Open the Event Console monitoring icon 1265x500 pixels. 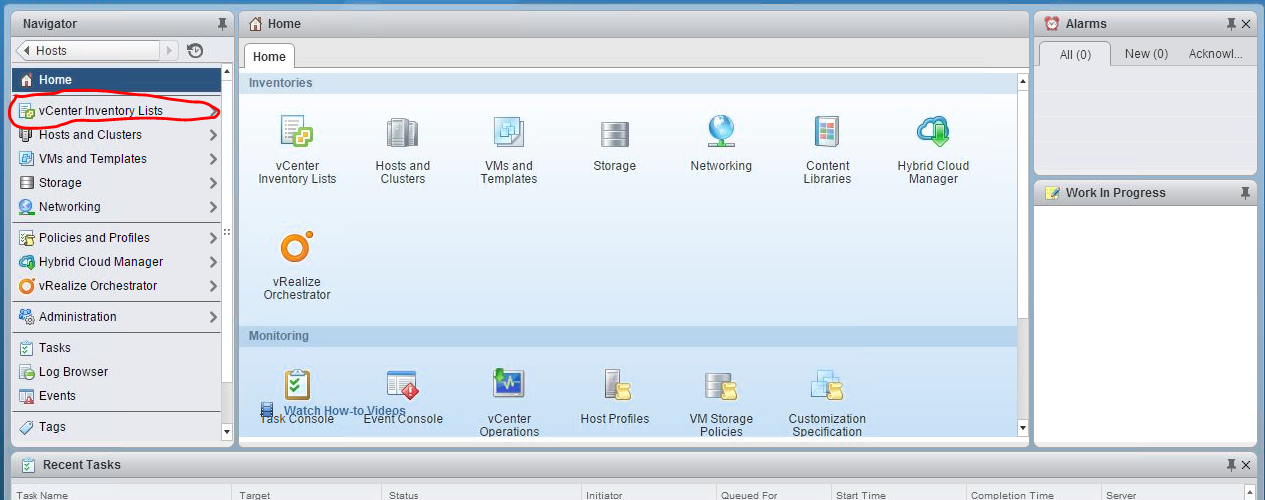pyautogui.click(x=403, y=384)
